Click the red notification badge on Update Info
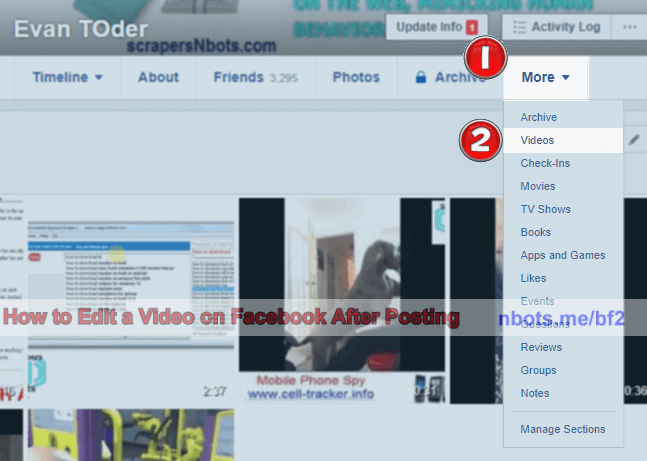Image resolution: width=647 pixels, height=461 pixels. coord(472,28)
